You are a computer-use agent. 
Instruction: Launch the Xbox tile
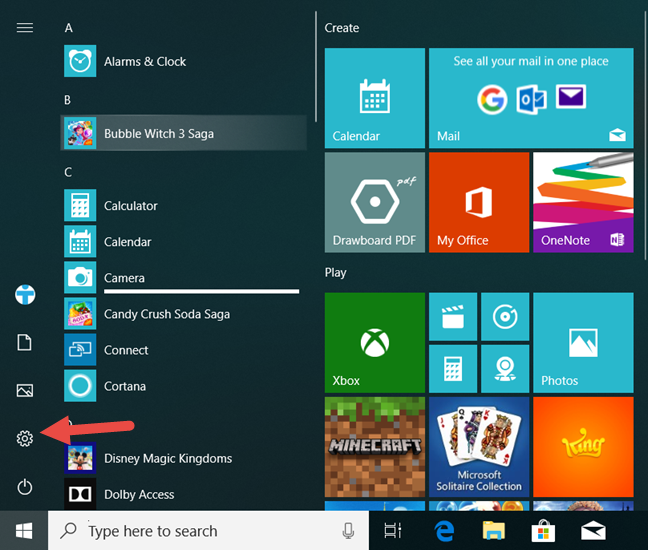point(374,343)
